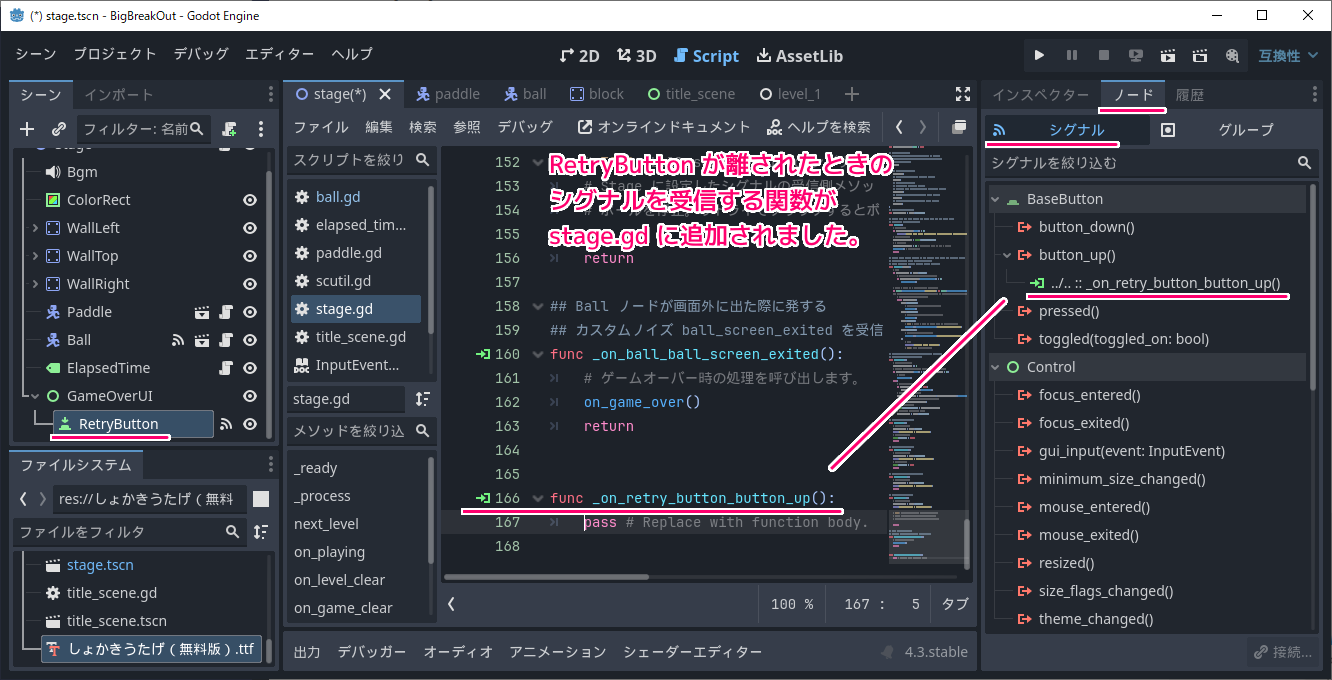Switch to the 3D workspace
Viewport: 1332px width, 680px height.
tap(636, 56)
